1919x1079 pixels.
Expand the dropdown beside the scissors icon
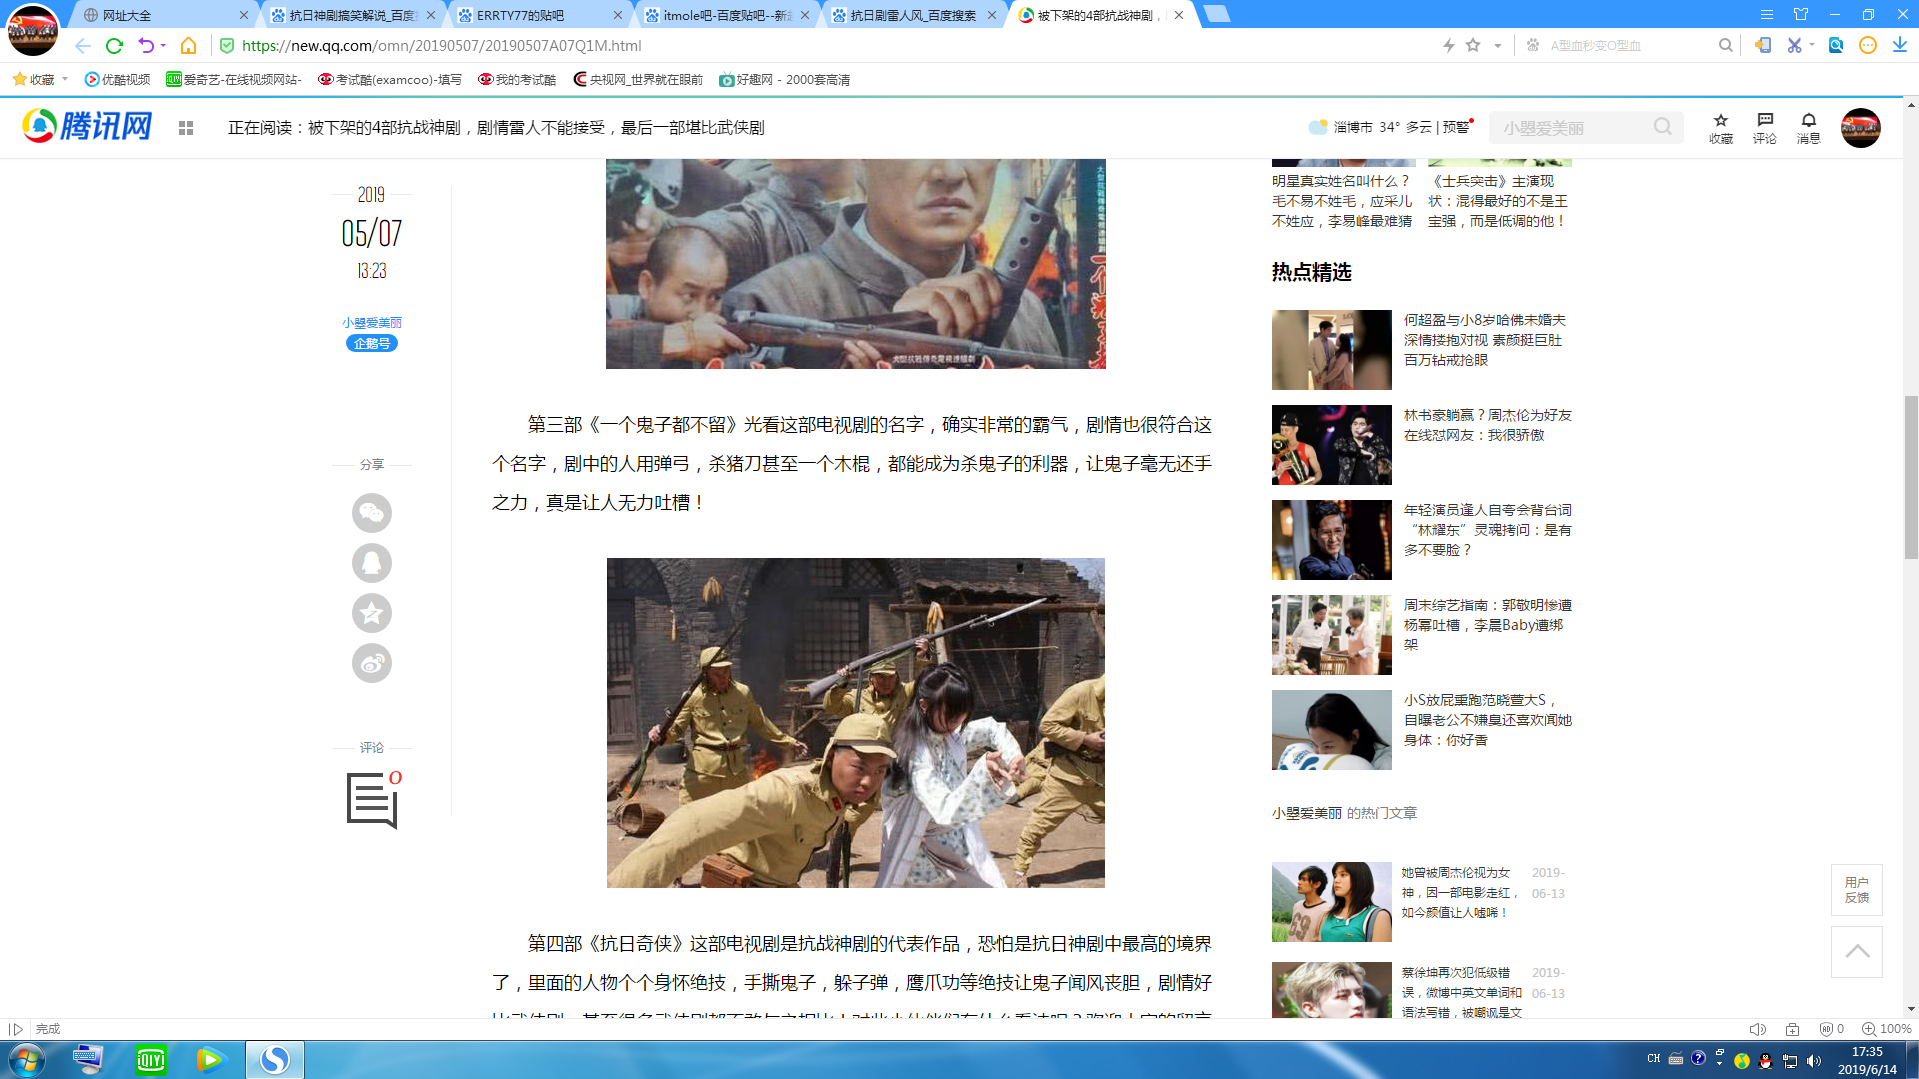point(1812,45)
